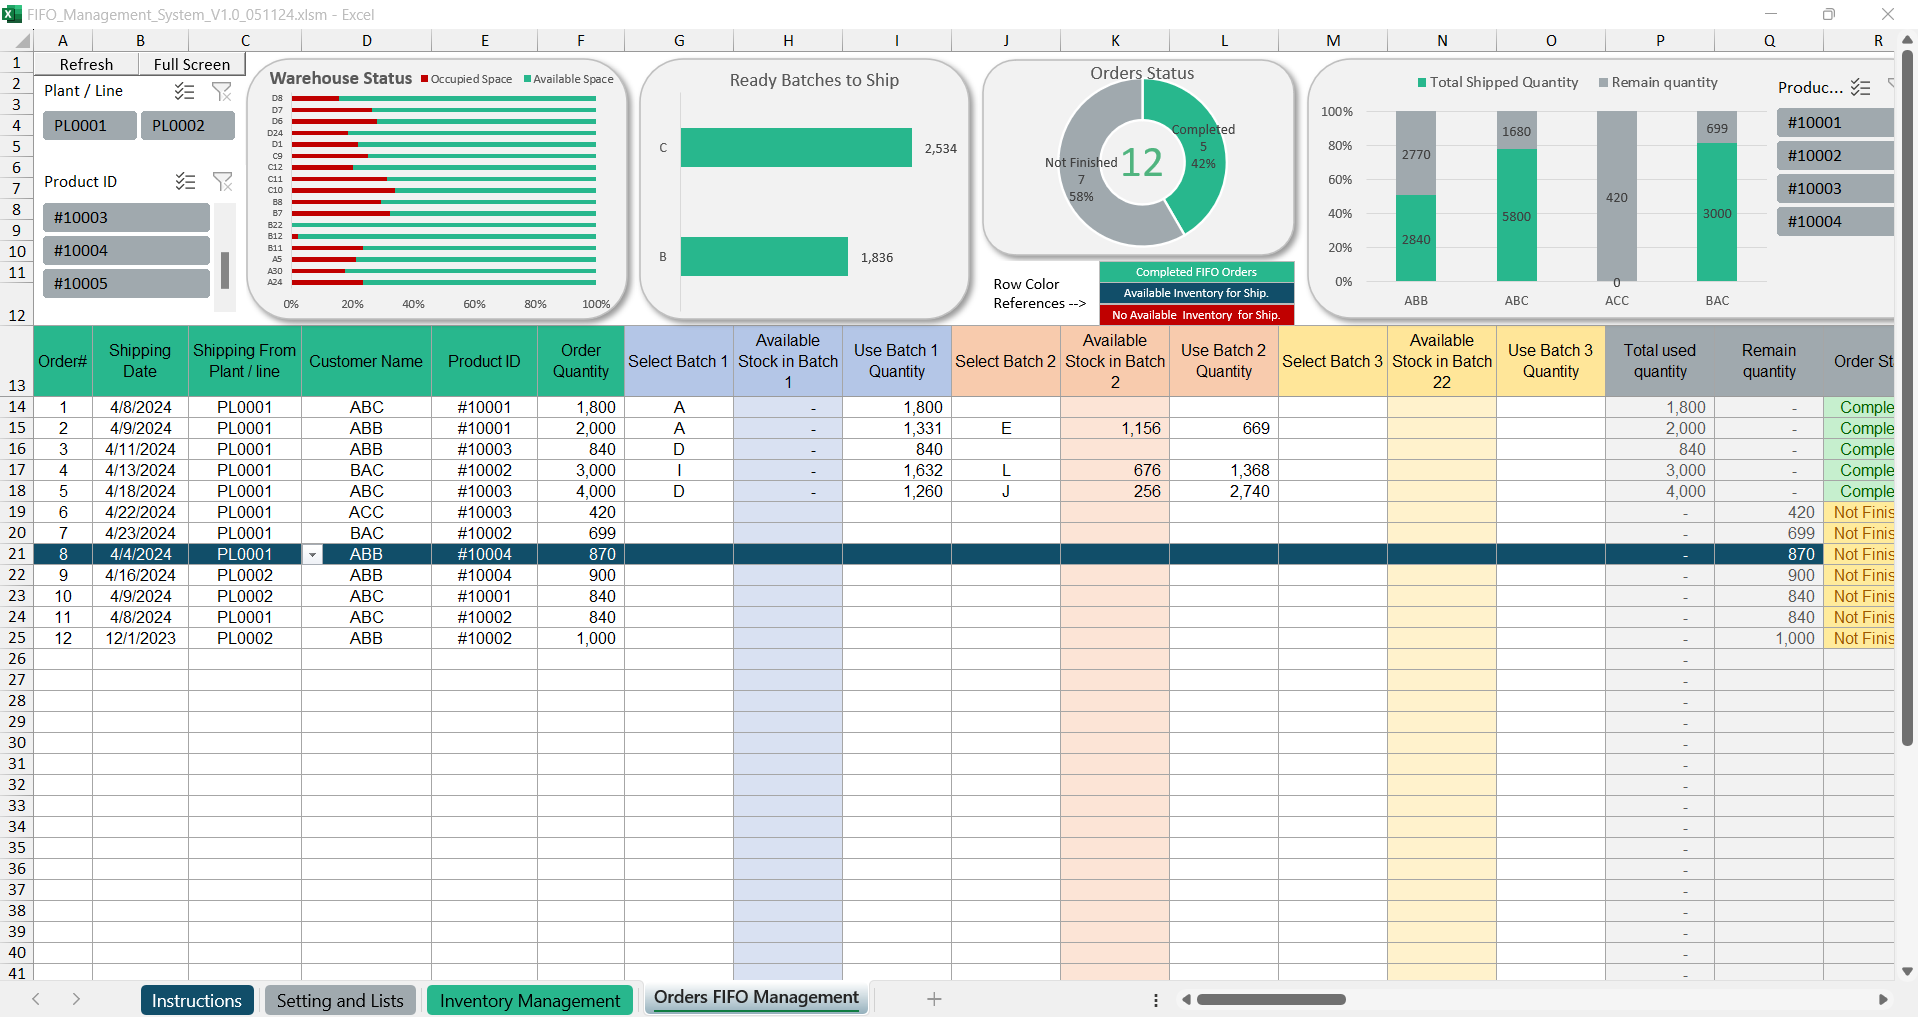Open the sheet tab options three-dot handle
1918x1017 pixels.
coord(1155,1000)
